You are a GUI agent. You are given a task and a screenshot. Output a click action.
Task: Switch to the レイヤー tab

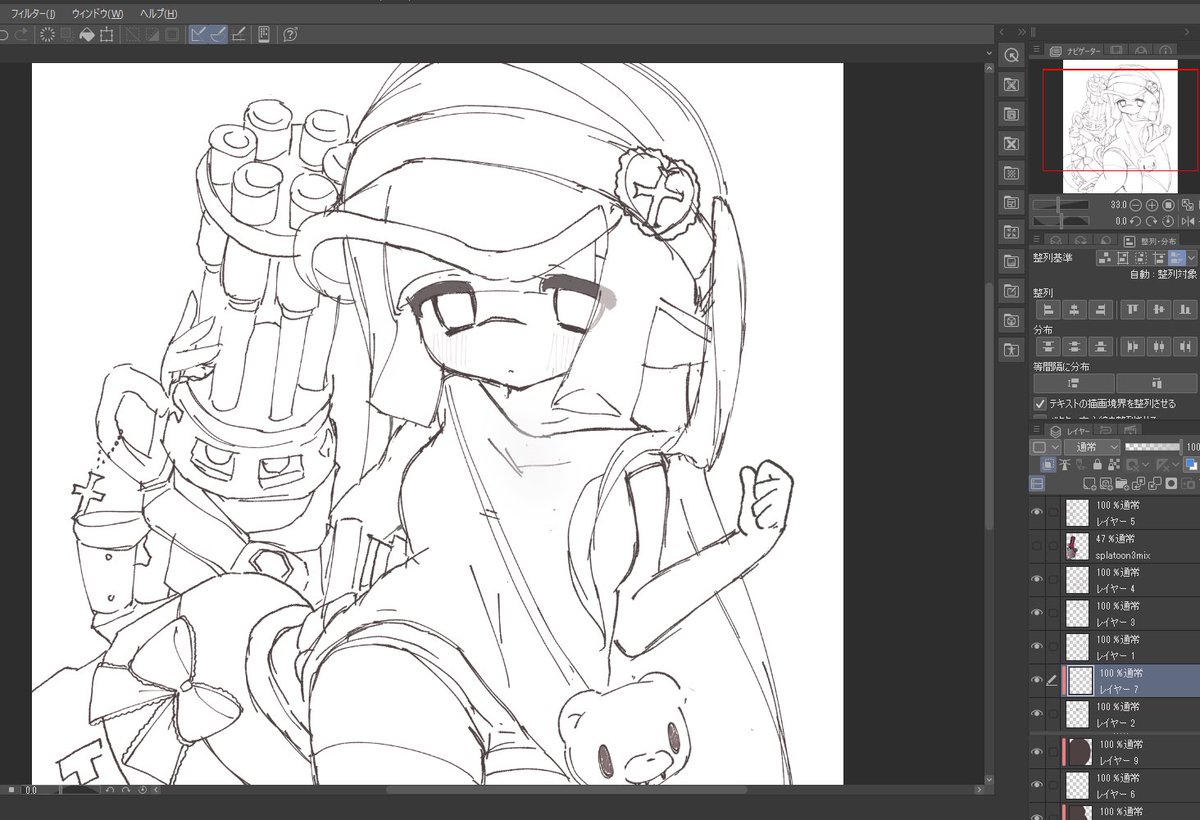(x=1071, y=431)
